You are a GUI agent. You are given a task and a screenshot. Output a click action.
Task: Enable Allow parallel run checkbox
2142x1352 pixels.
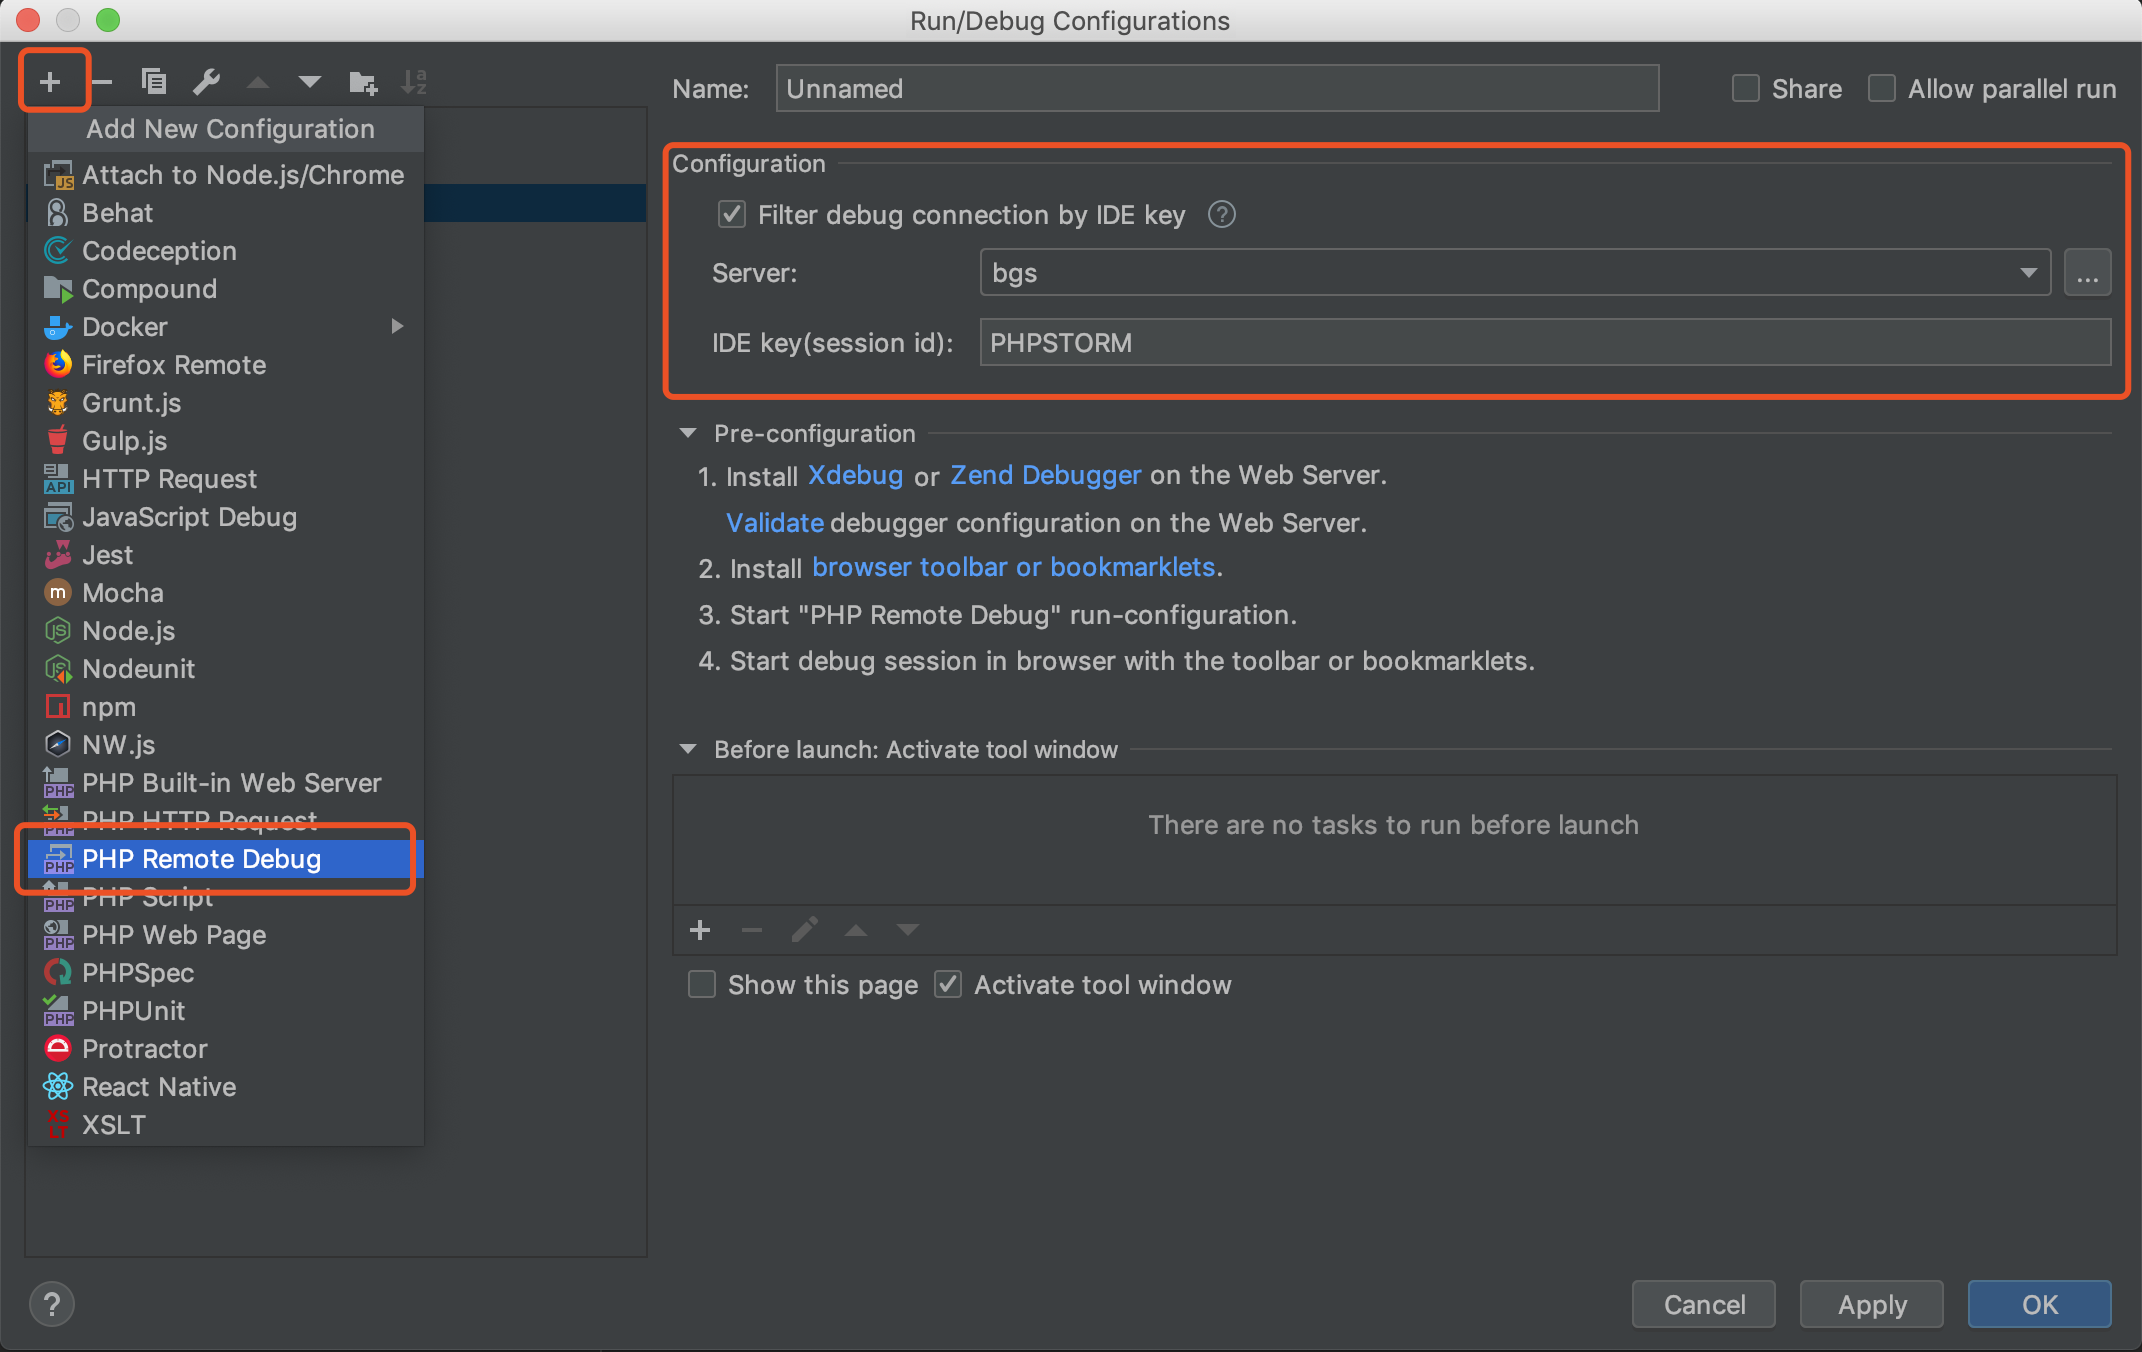click(1882, 89)
